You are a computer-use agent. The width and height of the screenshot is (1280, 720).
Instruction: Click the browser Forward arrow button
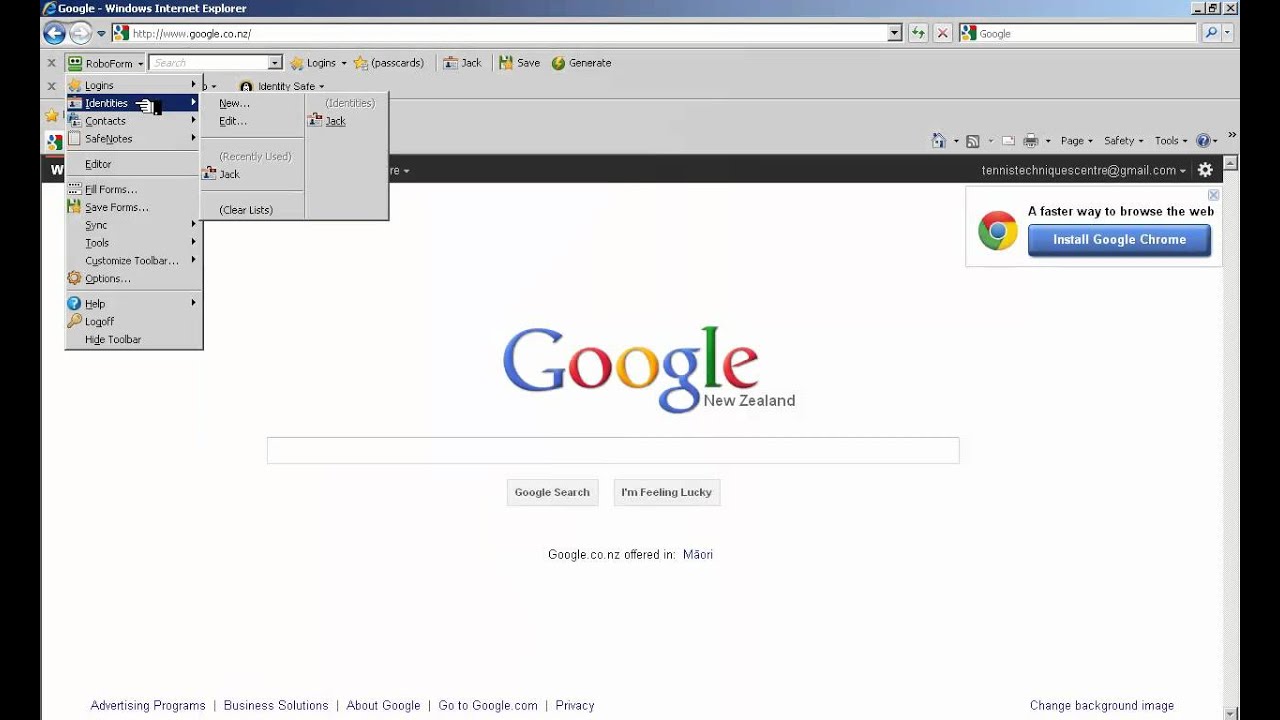click(80, 33)
